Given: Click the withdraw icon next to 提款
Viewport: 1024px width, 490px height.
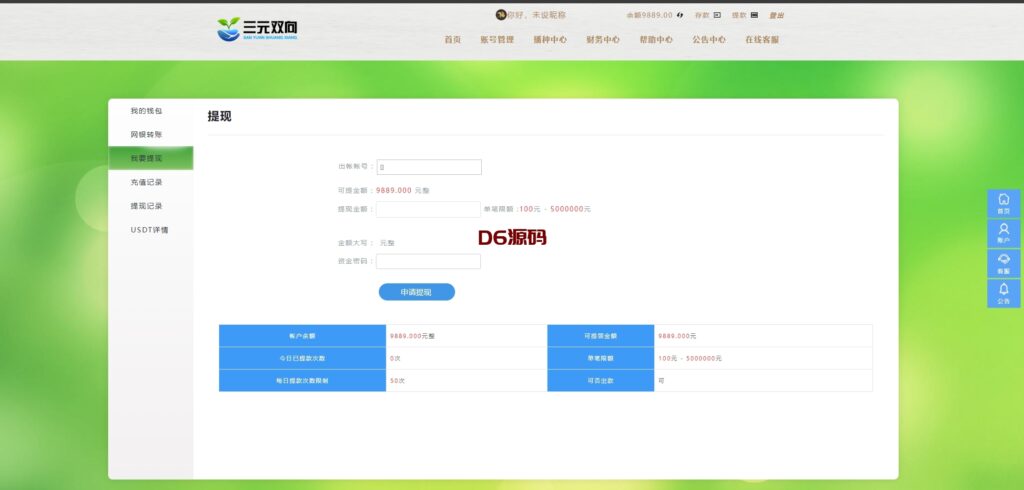Looking at the screenshot, I should click(x=754, y=15).
